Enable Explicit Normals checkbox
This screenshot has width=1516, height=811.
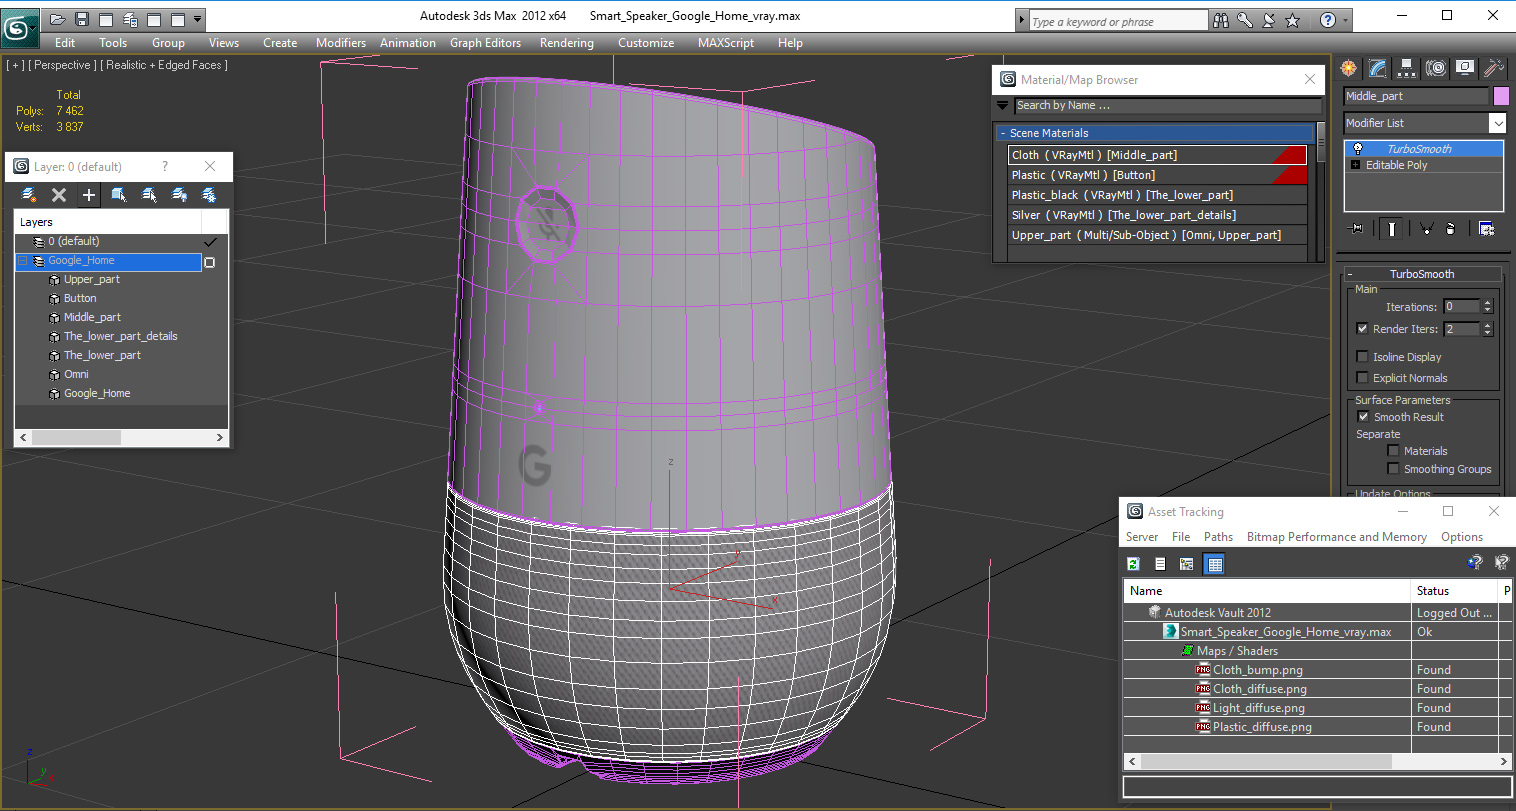[x=1362, y=377]
